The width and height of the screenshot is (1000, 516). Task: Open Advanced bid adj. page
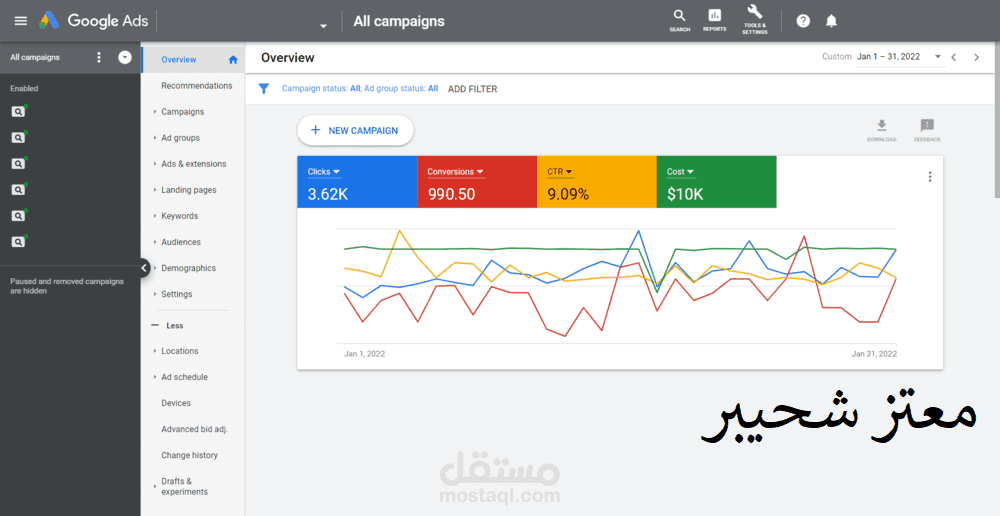(x=195, y=429)
